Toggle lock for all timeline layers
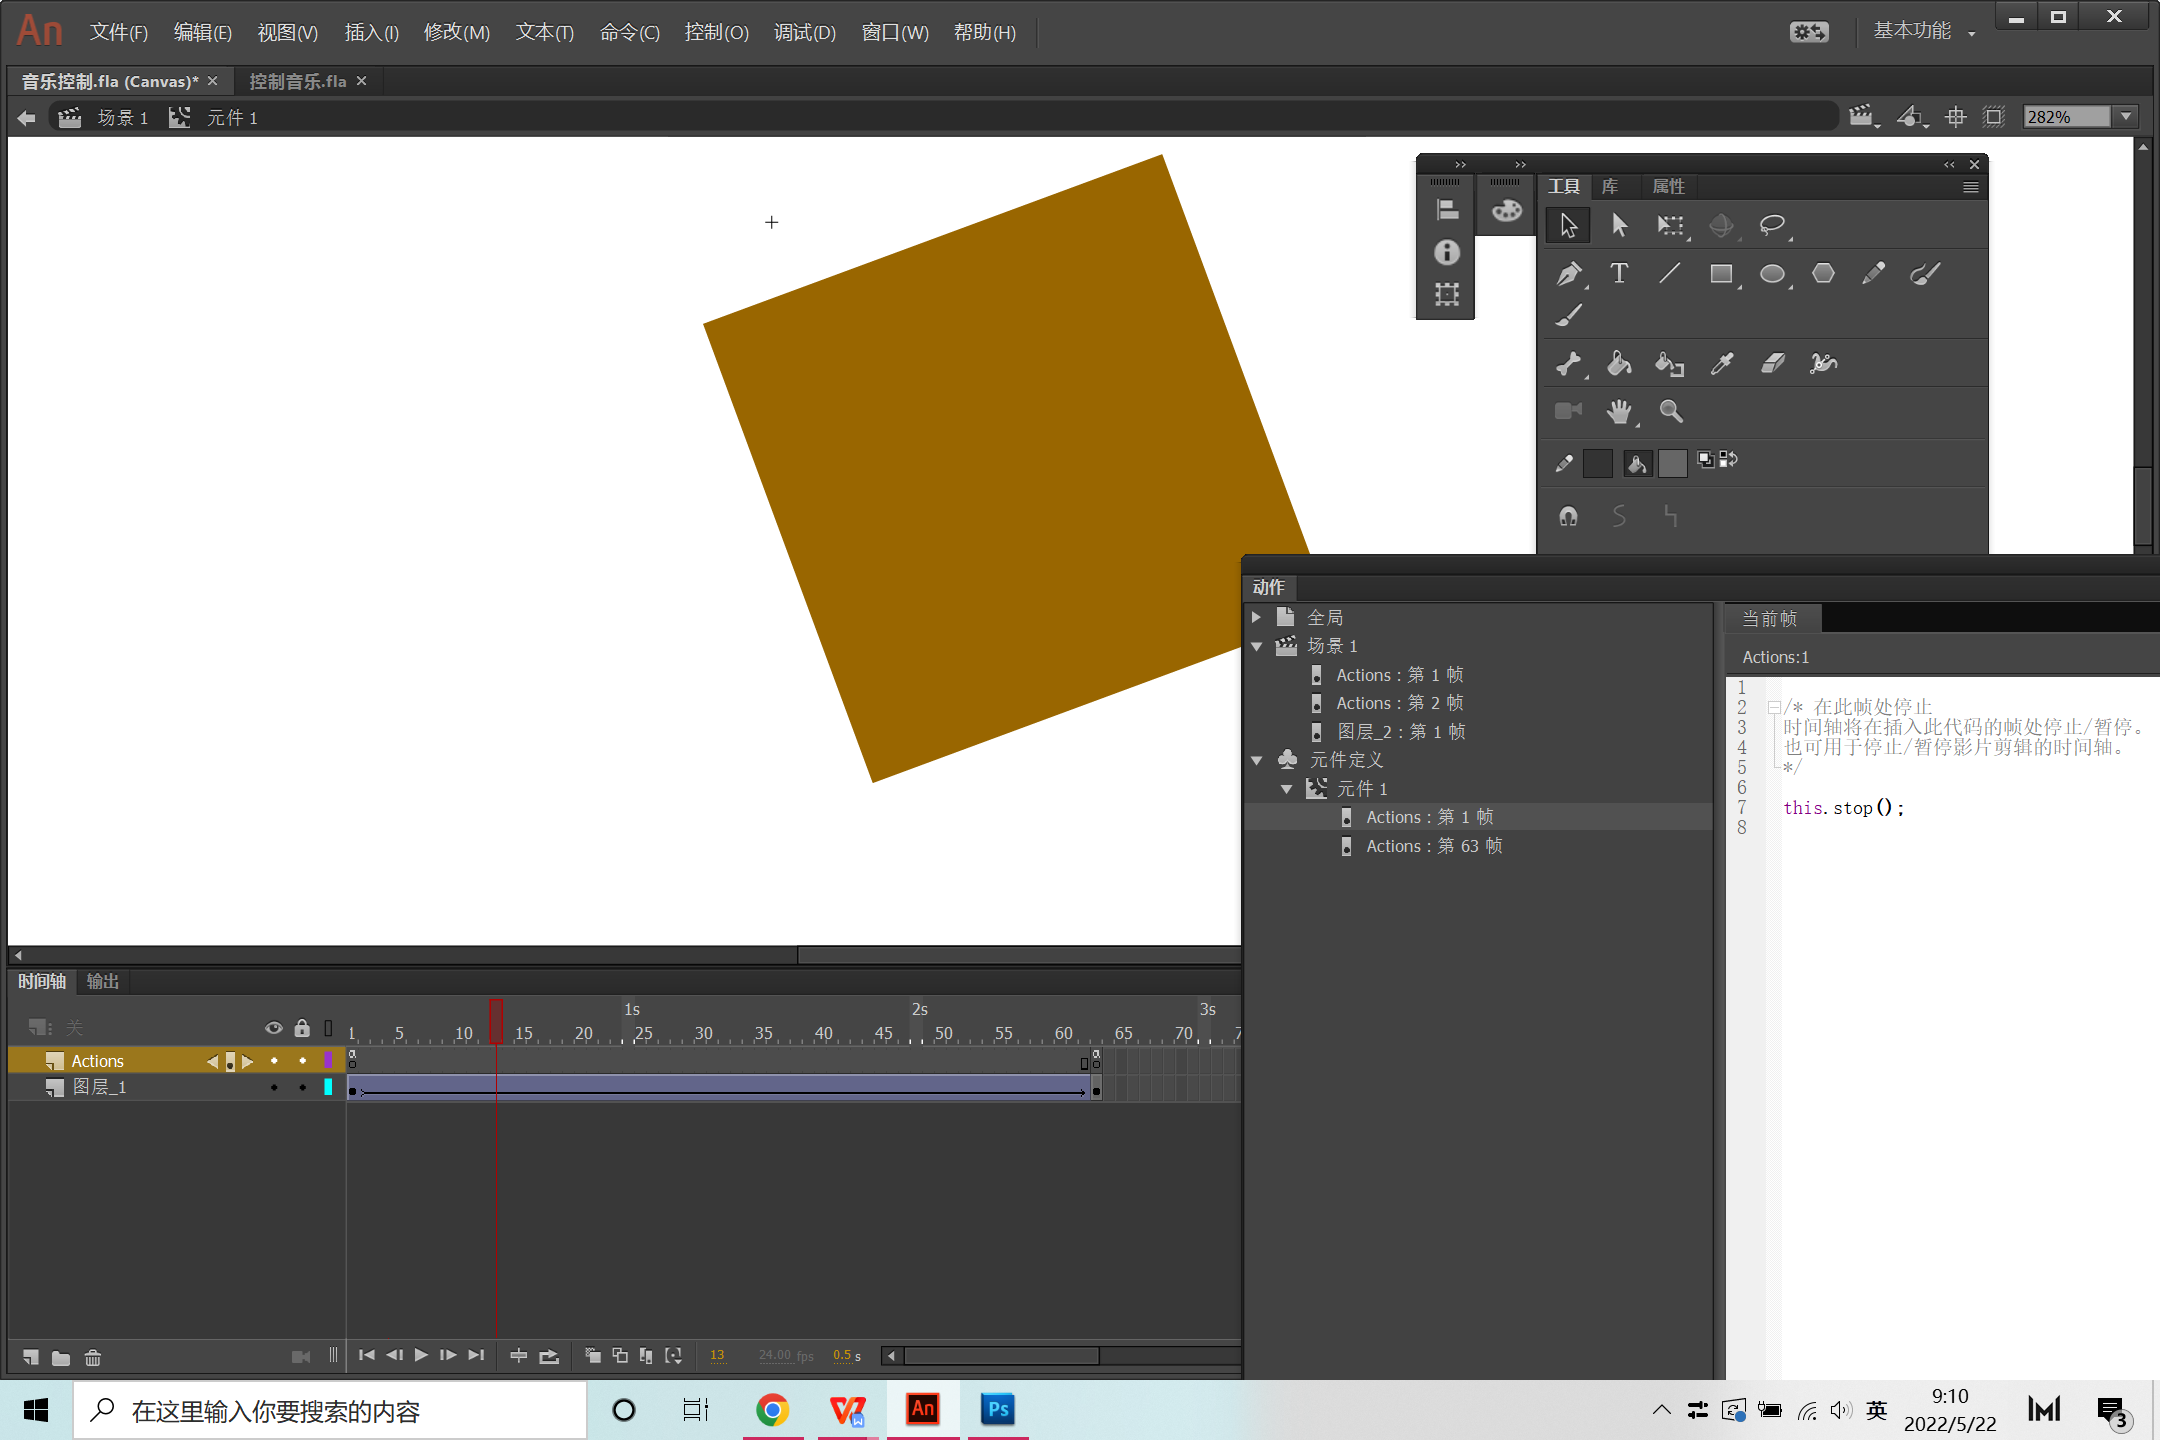The height and width of the screenshot is (1440, 2160). [302, 1028]
